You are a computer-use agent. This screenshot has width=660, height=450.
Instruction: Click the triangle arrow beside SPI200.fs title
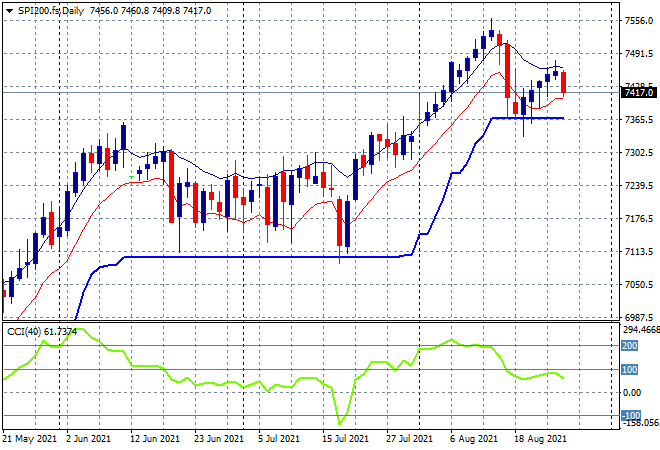[9, 11]
